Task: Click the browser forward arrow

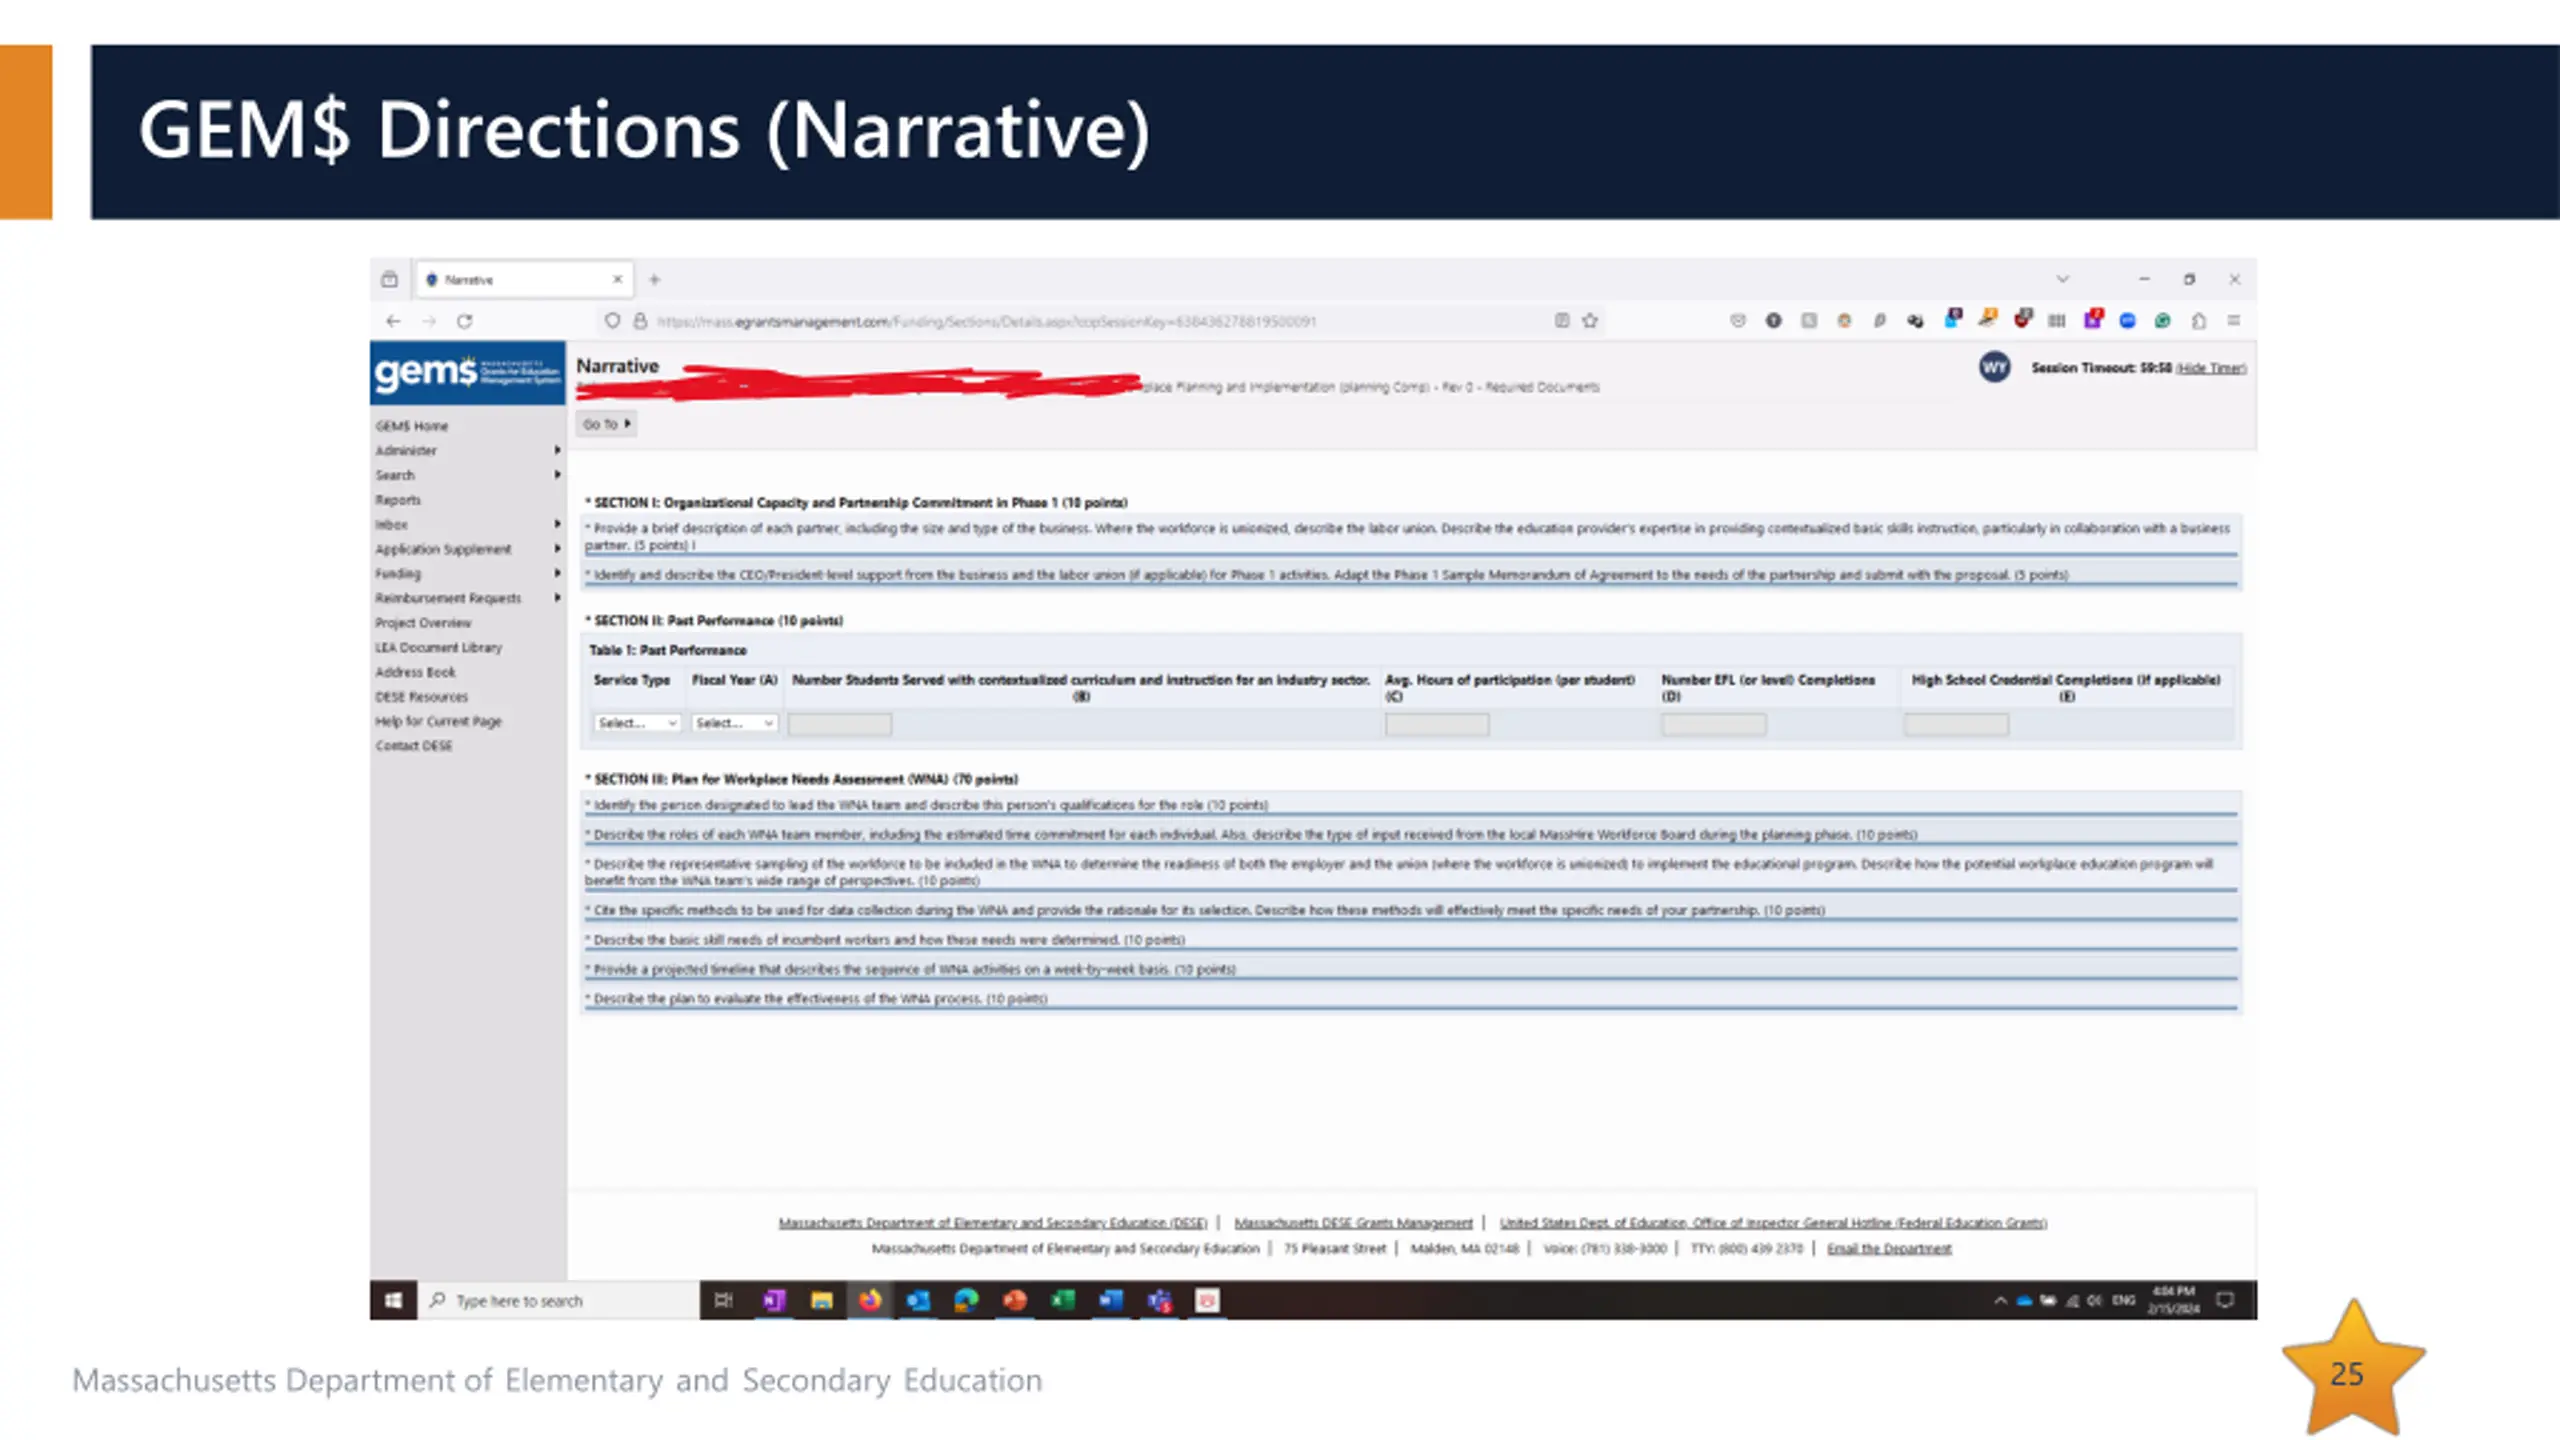Action: pos(429,321)
